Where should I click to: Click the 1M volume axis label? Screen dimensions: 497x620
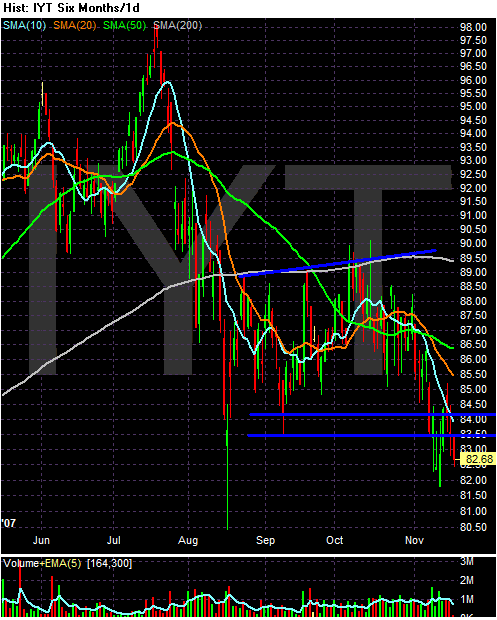(x=467, y=599)
